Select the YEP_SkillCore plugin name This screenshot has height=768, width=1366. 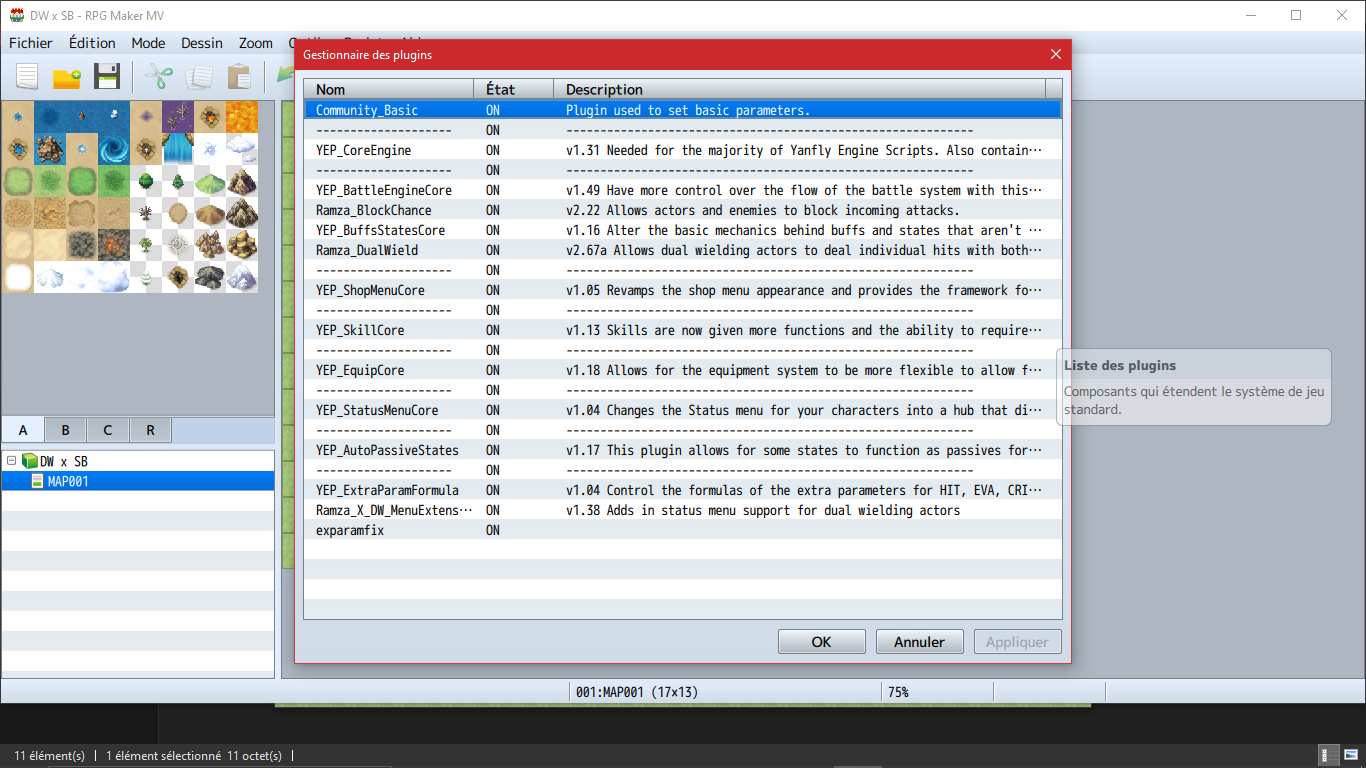[360, 330]
